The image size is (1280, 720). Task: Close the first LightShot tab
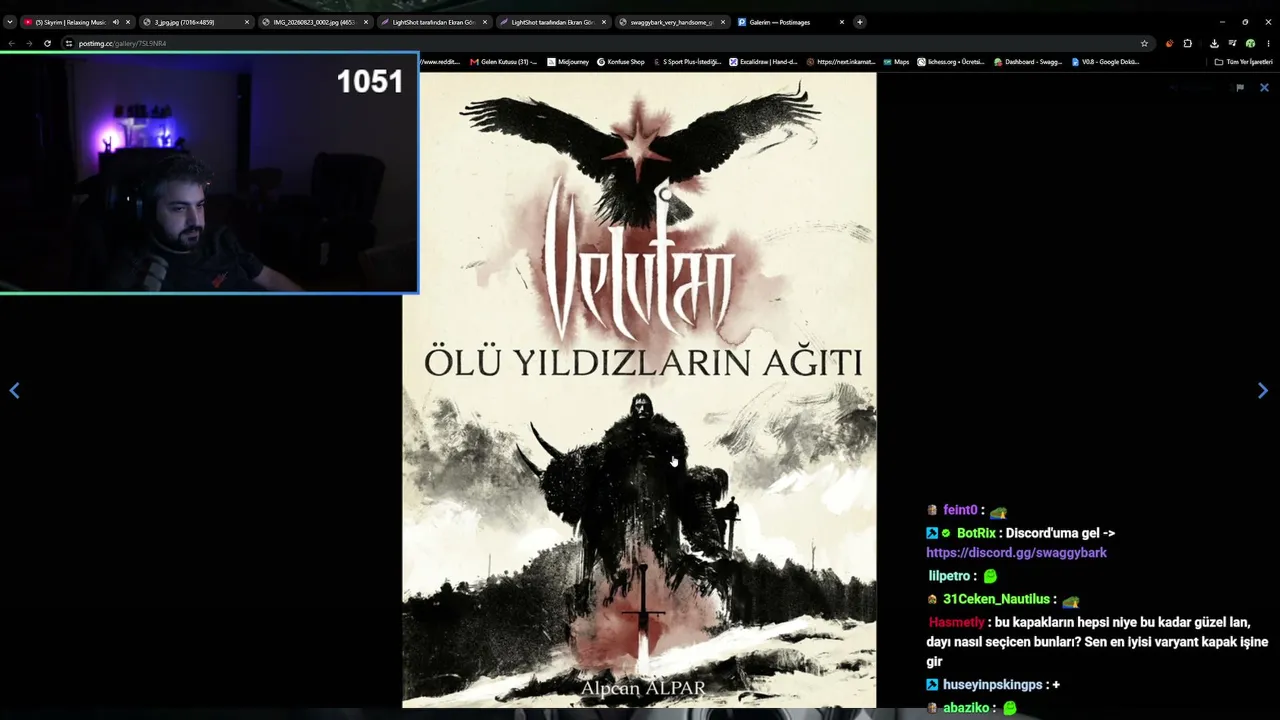coord(485,22)
